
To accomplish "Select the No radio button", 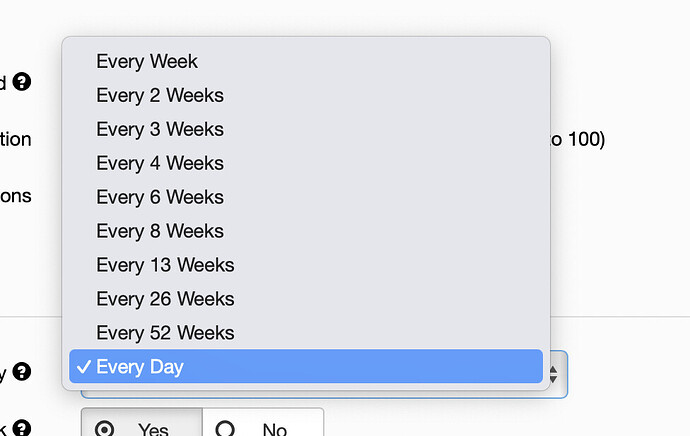I will click(225, 429).
